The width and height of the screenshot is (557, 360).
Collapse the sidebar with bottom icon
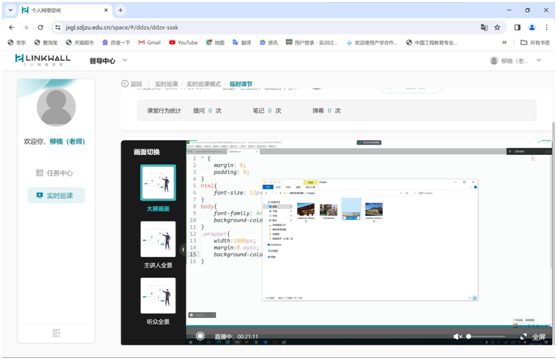[x=56, y=333]
